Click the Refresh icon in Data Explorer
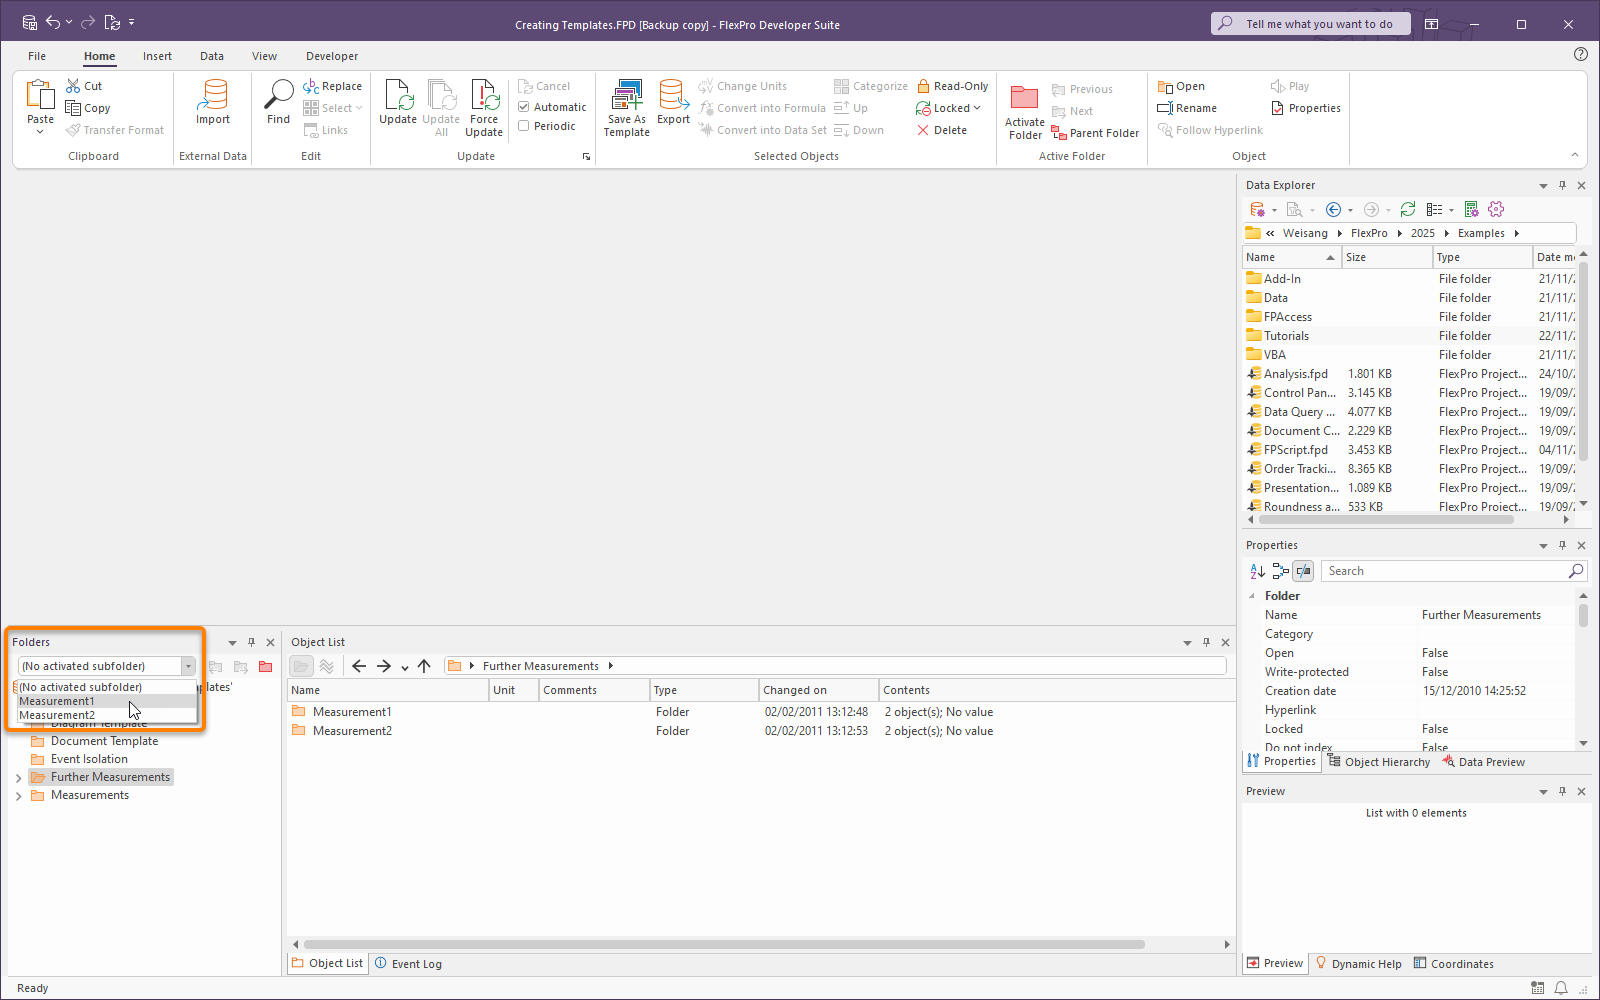Viewport: 1600px width, 1000px height. (1408, 209)
